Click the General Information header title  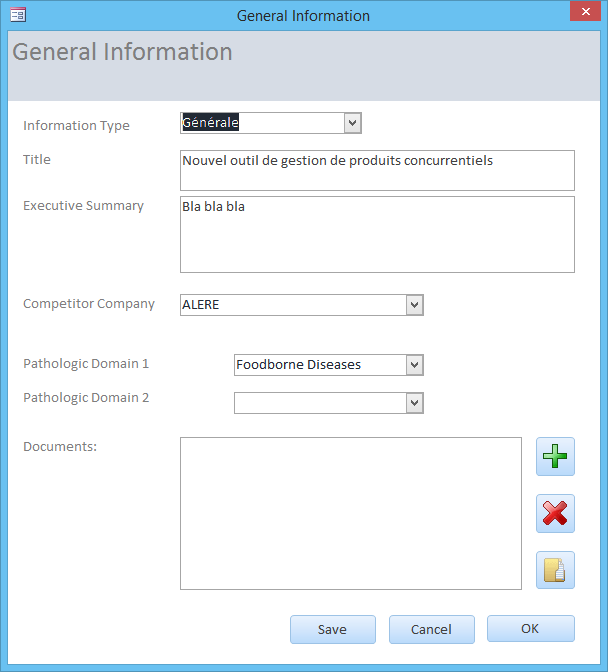point(123,52)
